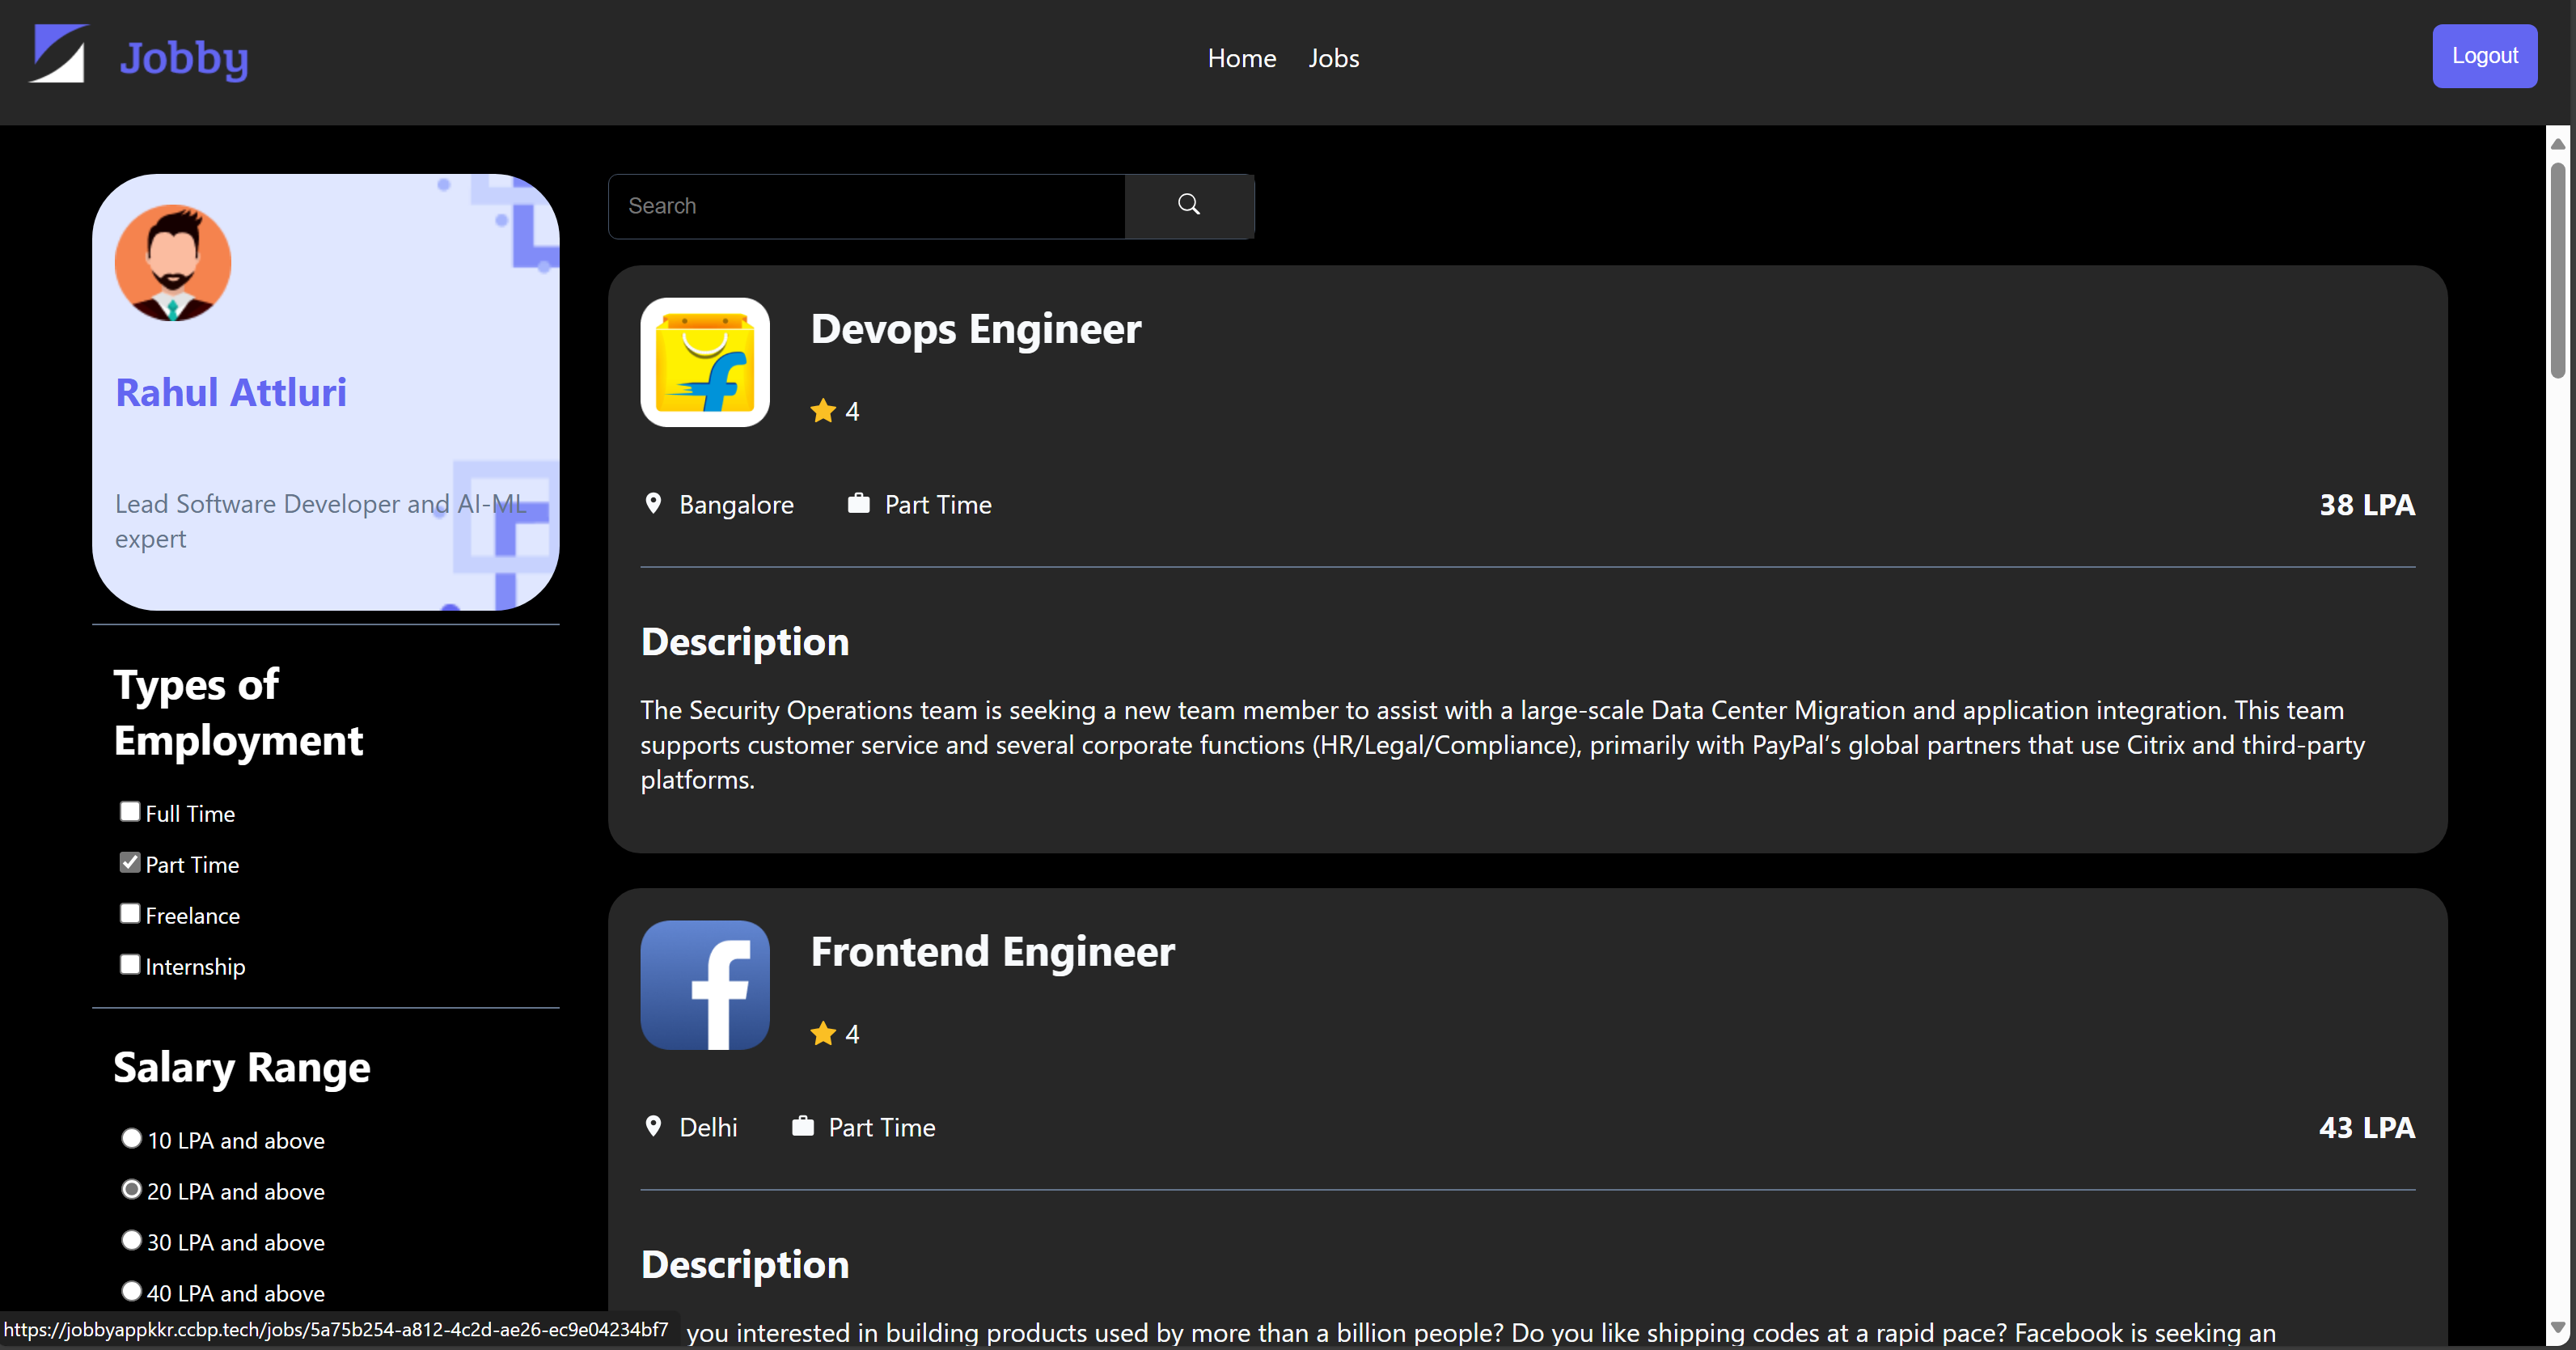Click the Flipkart company logo
2576x1350 pixels.
[704, 362]
